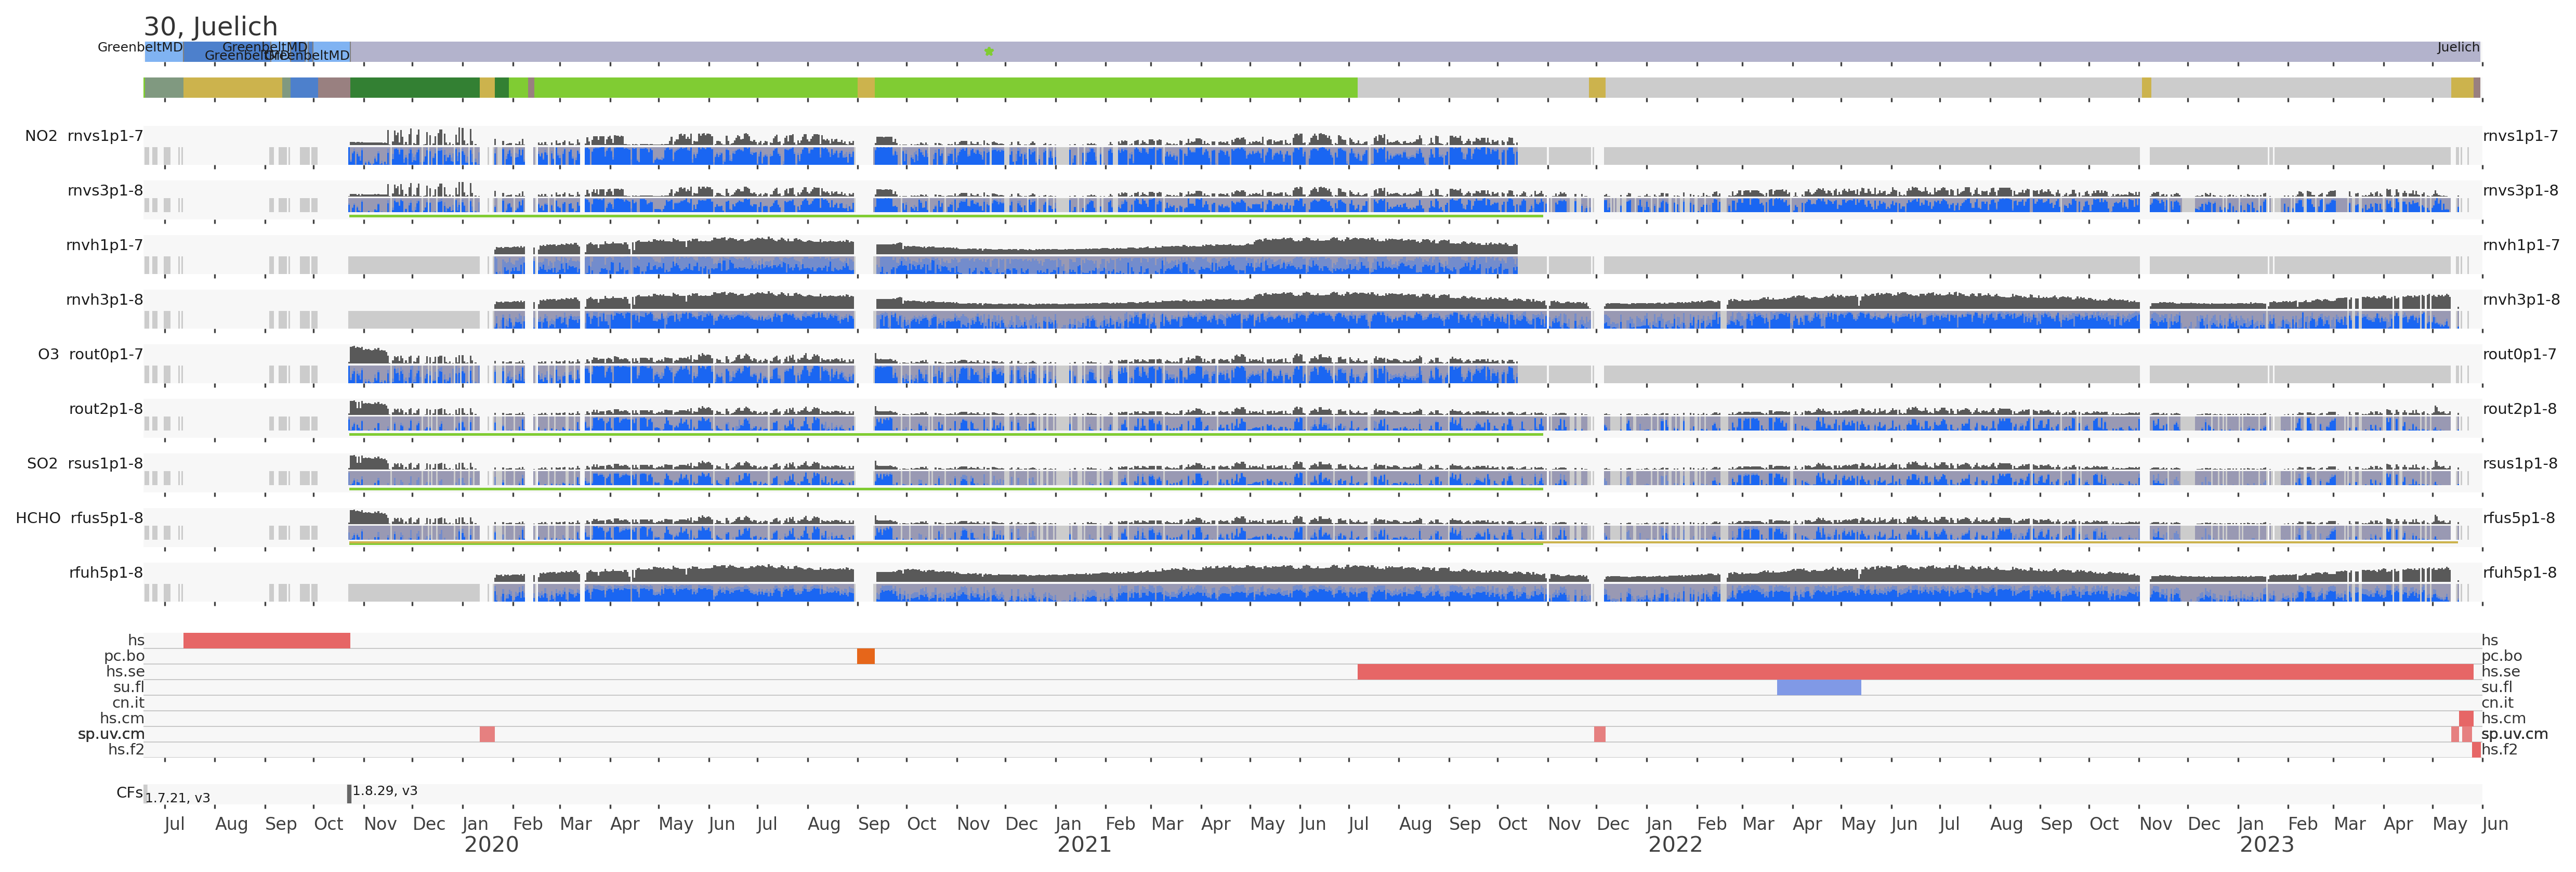2576x872 pixels.
Task: Click the red hs.f2 block at far right
Action: tap(2476, 750)
